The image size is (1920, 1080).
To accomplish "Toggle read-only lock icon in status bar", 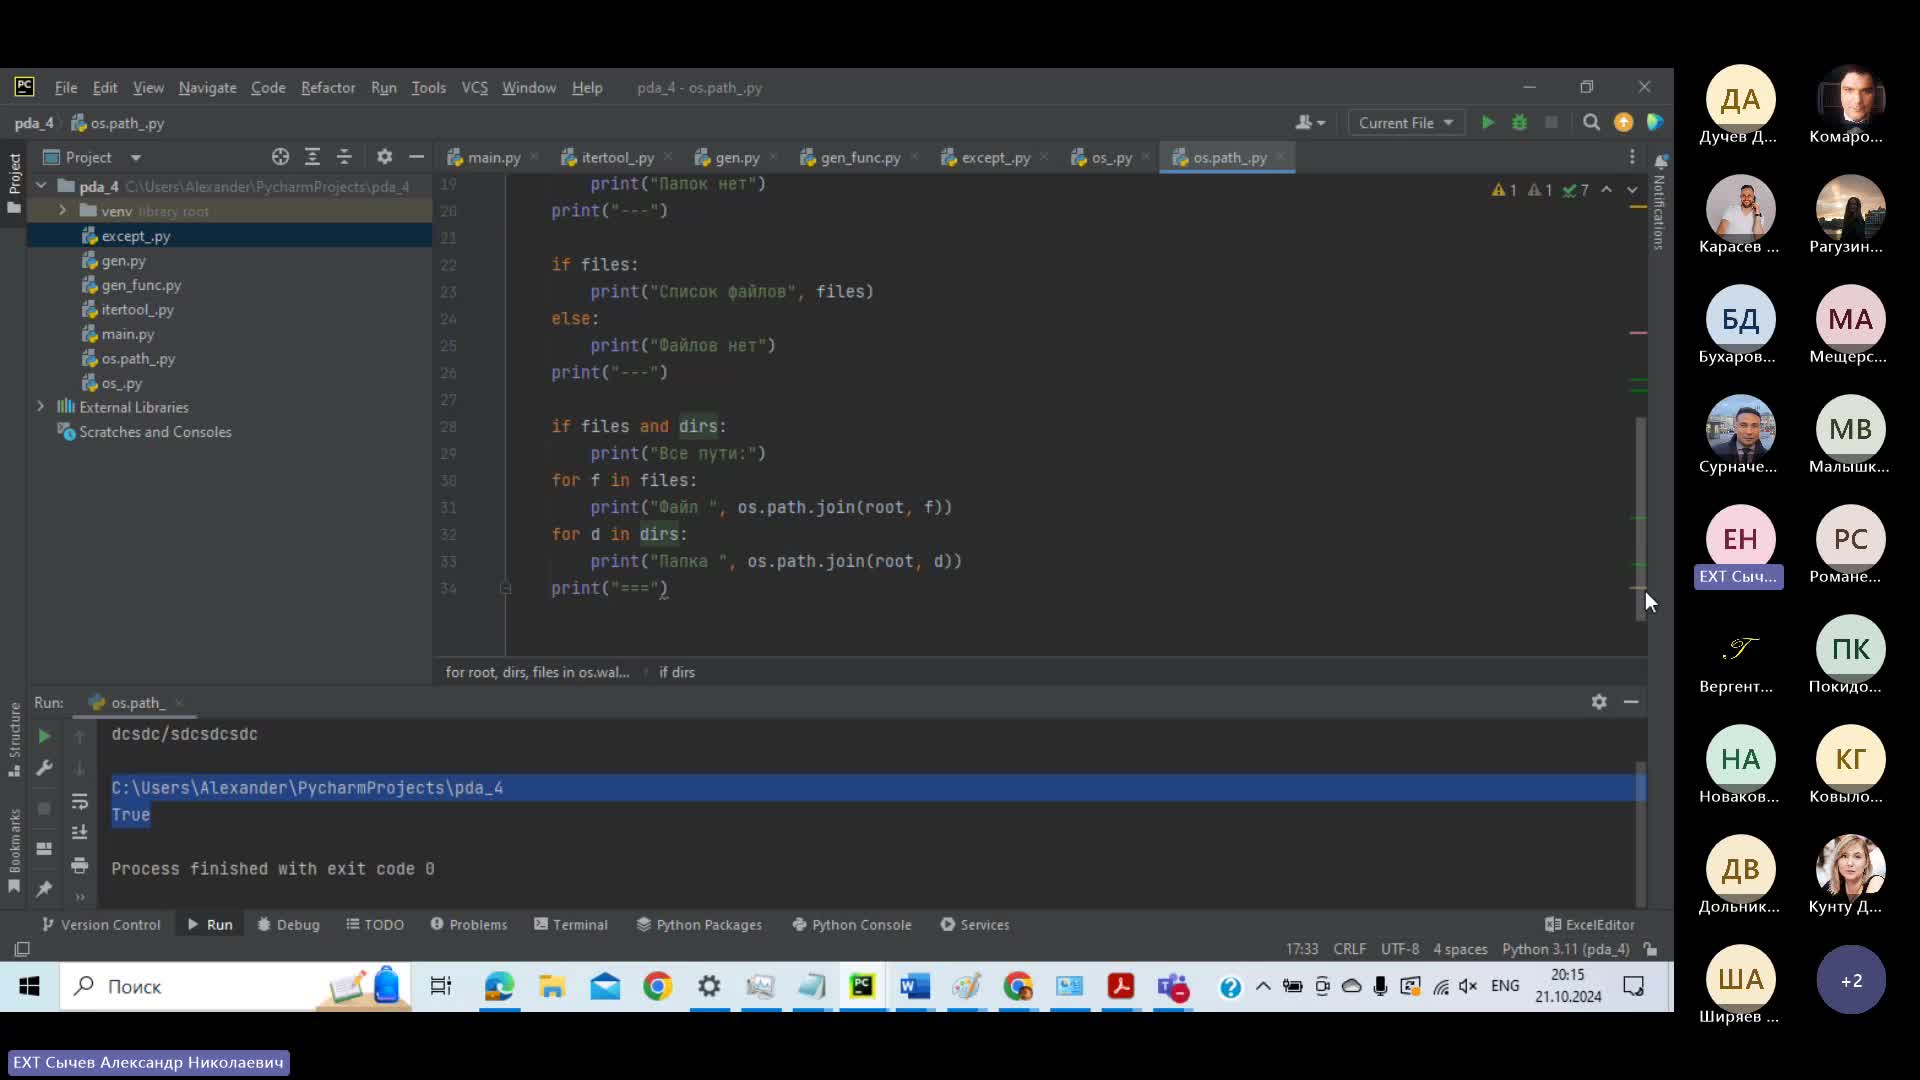I will (x=1651, y=949).
